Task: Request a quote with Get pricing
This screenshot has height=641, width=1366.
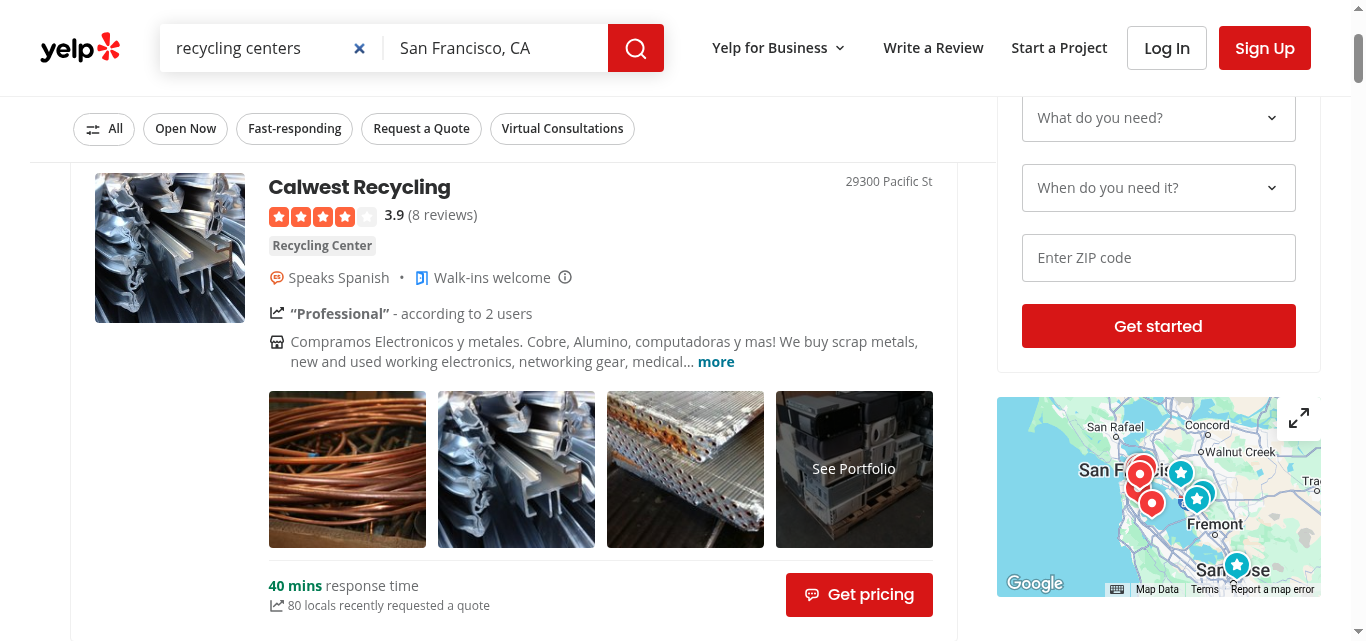Action: [x=859, y=595]
